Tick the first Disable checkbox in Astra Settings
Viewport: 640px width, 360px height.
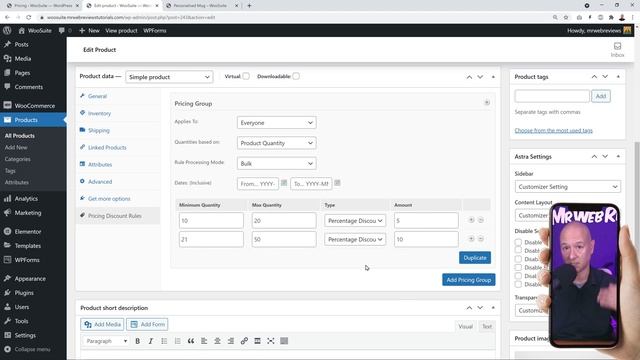tap(518, 242)
